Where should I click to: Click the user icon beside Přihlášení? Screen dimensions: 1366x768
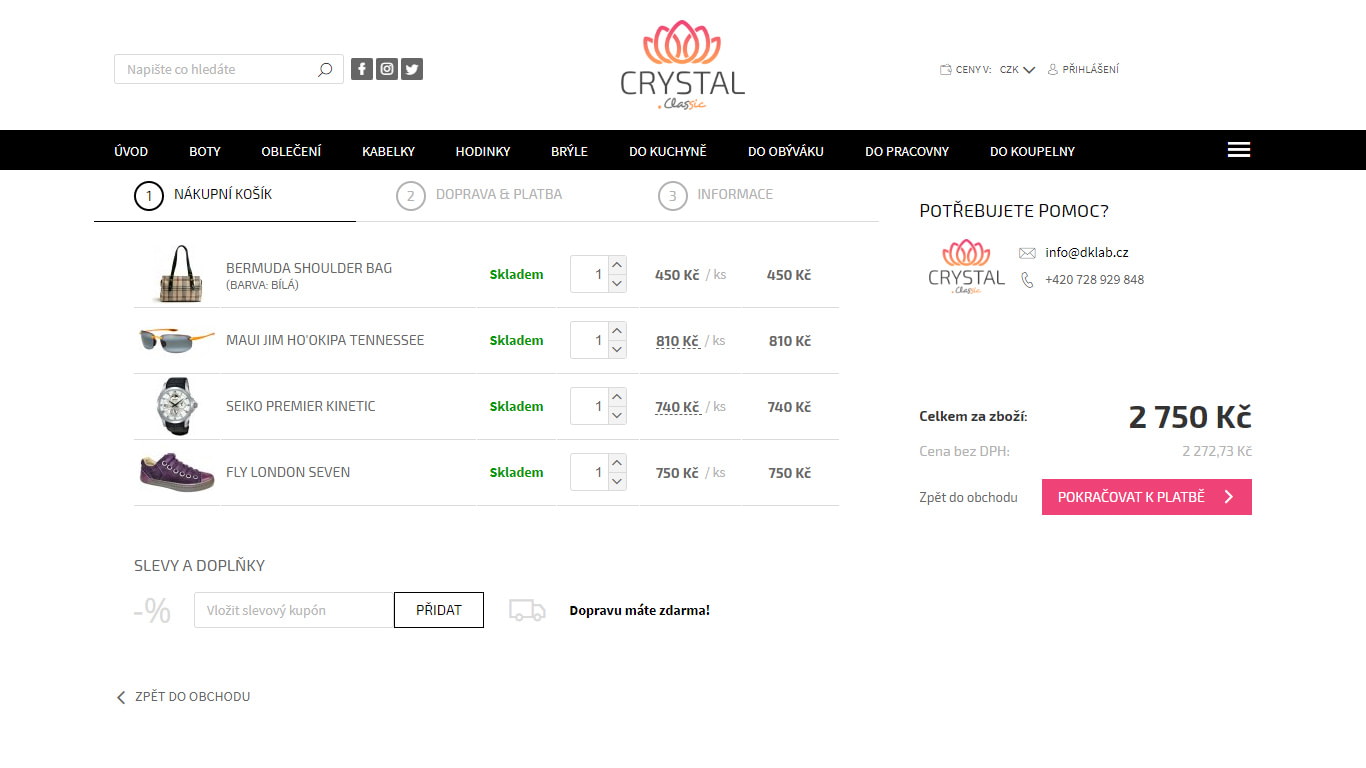click(1053, 70)
